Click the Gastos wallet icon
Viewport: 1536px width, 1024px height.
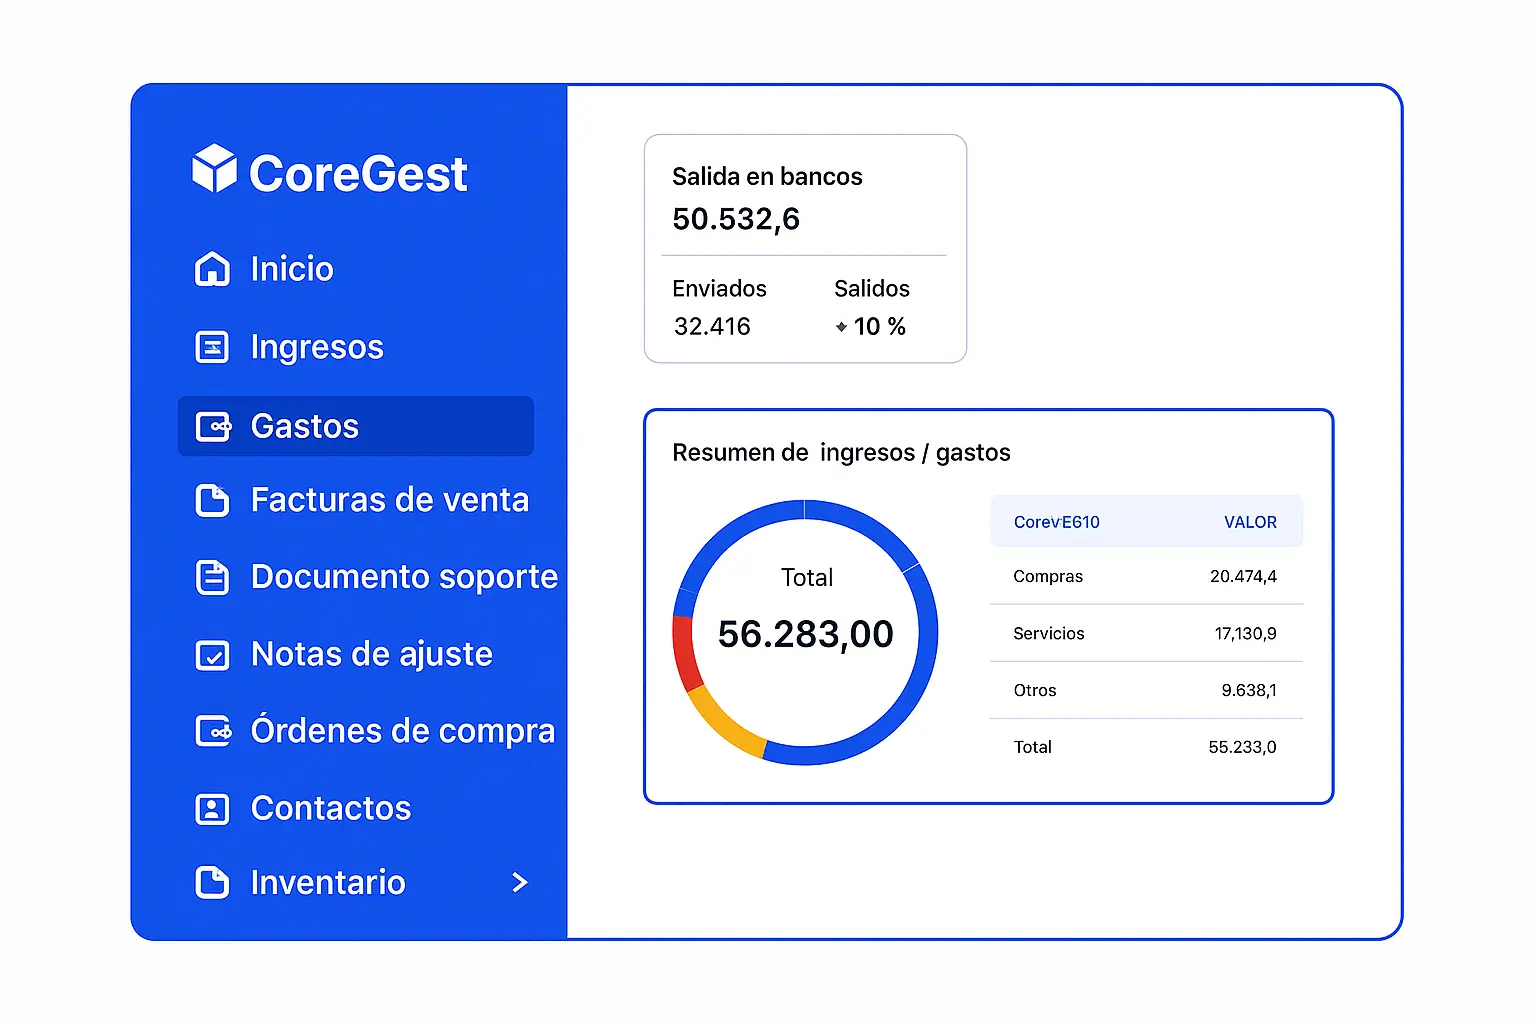tap(213, 427)
